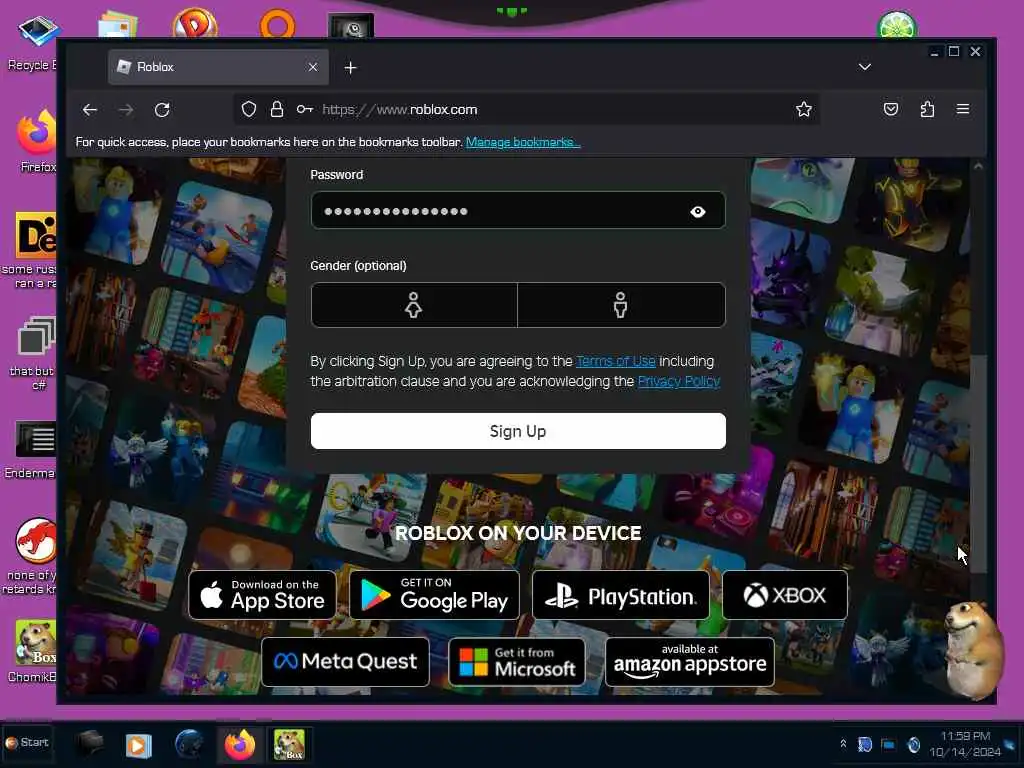Select the male gender option
Image resolution: width=1024 pixels, height=768 pixels.
tap(621, 305)
